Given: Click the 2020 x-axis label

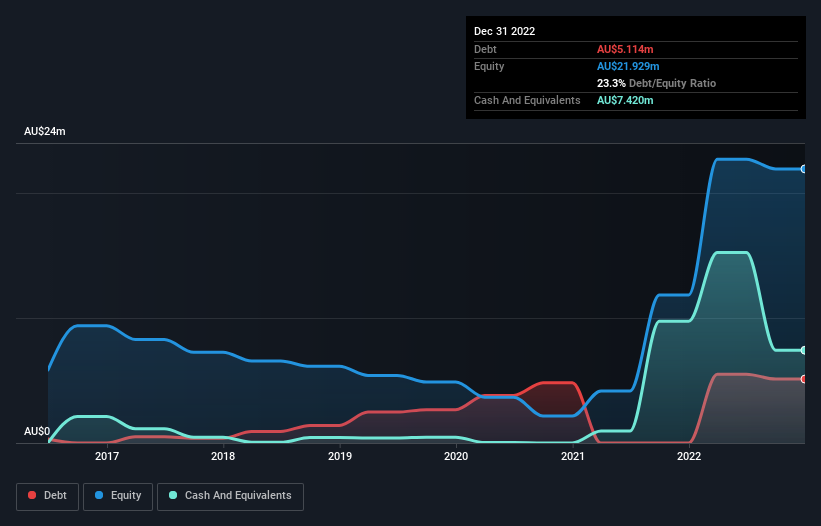Looking at the screenshot, I should click(x=456, y=456).
